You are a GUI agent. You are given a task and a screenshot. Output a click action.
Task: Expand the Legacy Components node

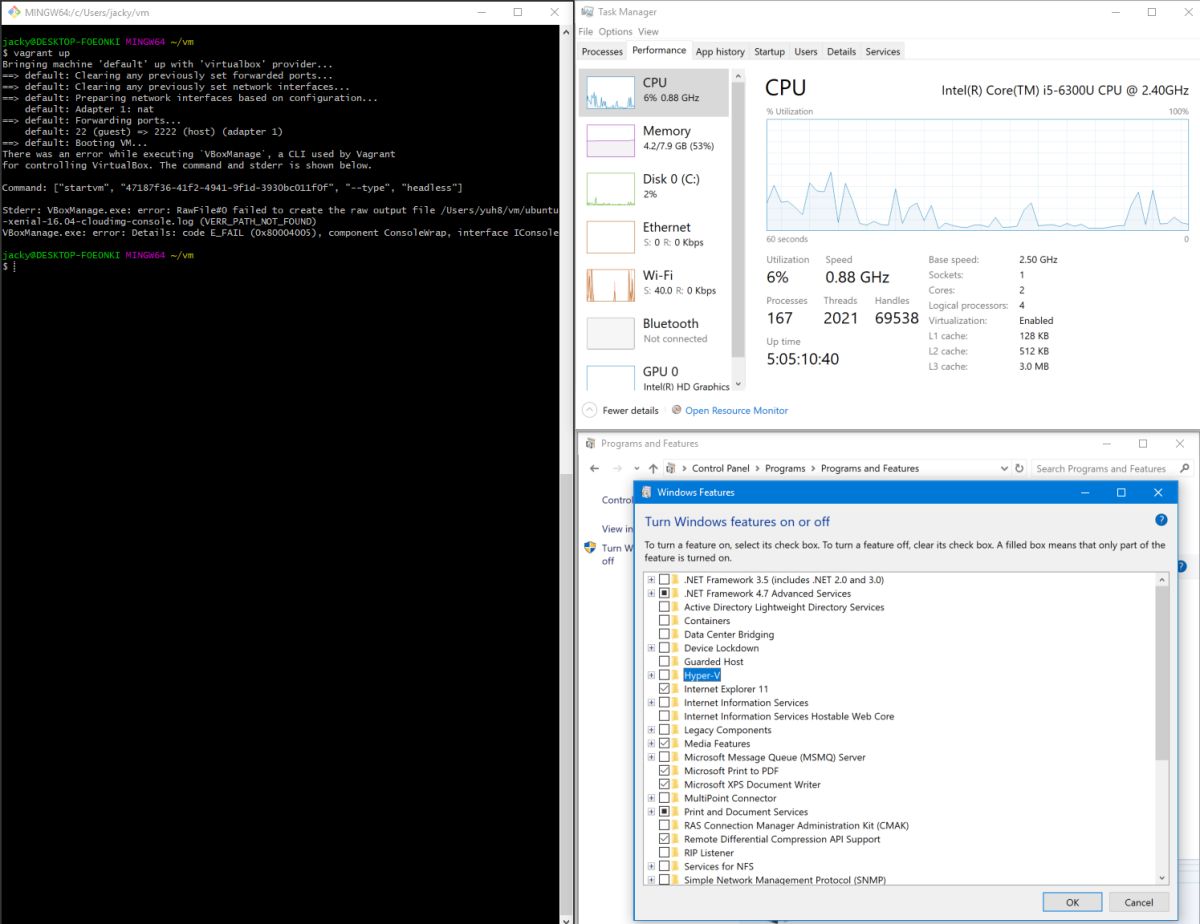tap(651, 730)
